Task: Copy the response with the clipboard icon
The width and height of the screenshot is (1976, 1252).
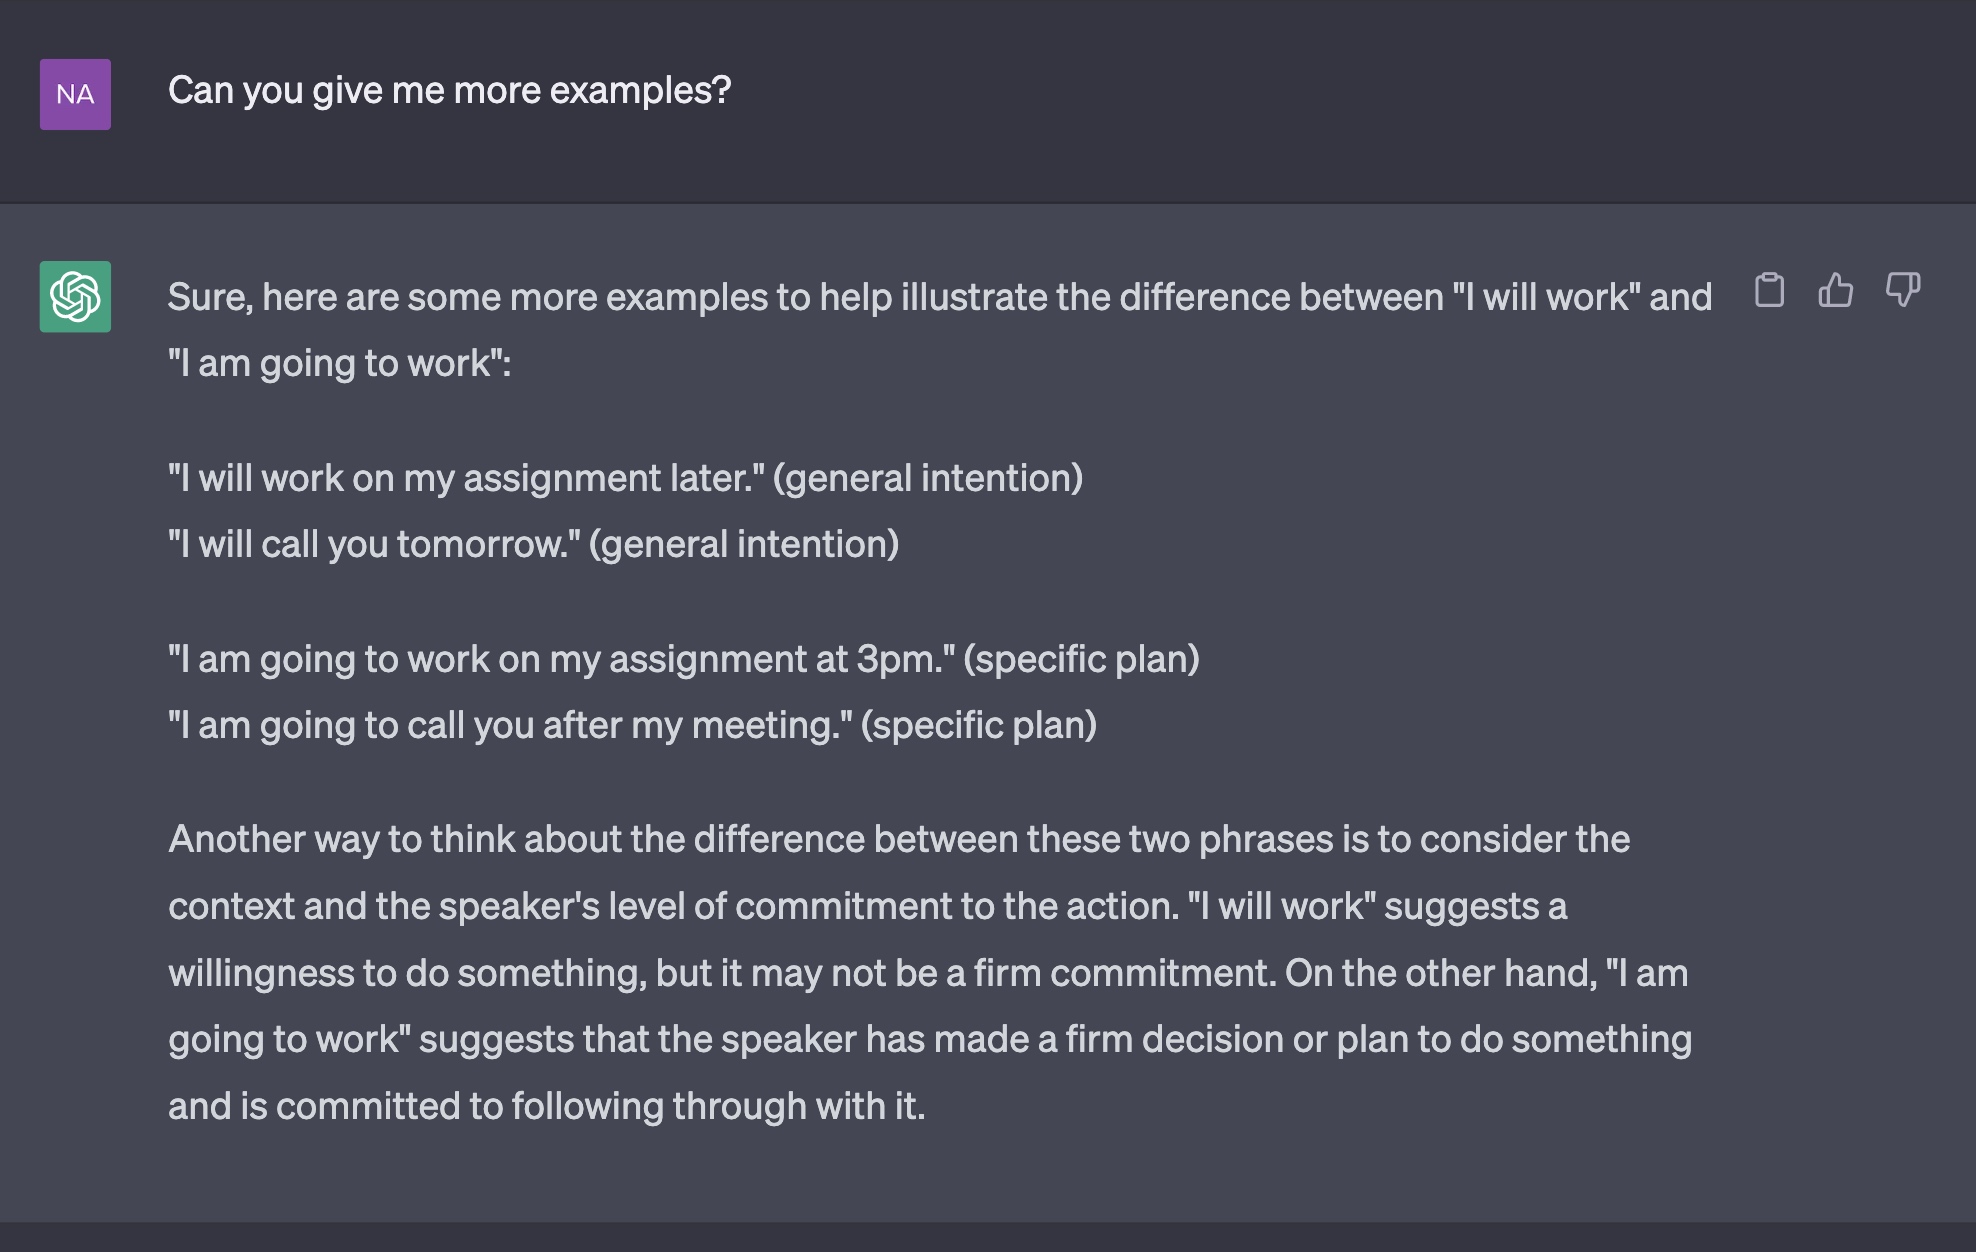Action: [1769, 290]
